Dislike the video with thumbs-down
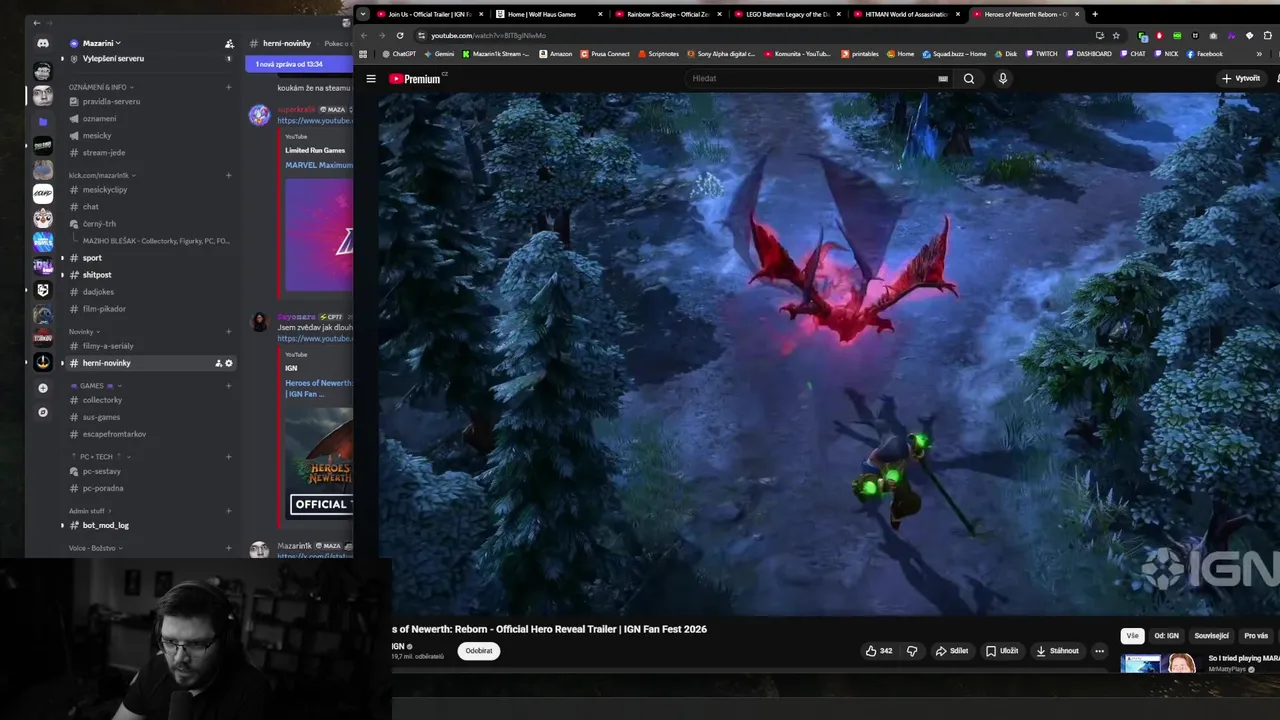Screen dimensions: 1280x720 (912, 651)
